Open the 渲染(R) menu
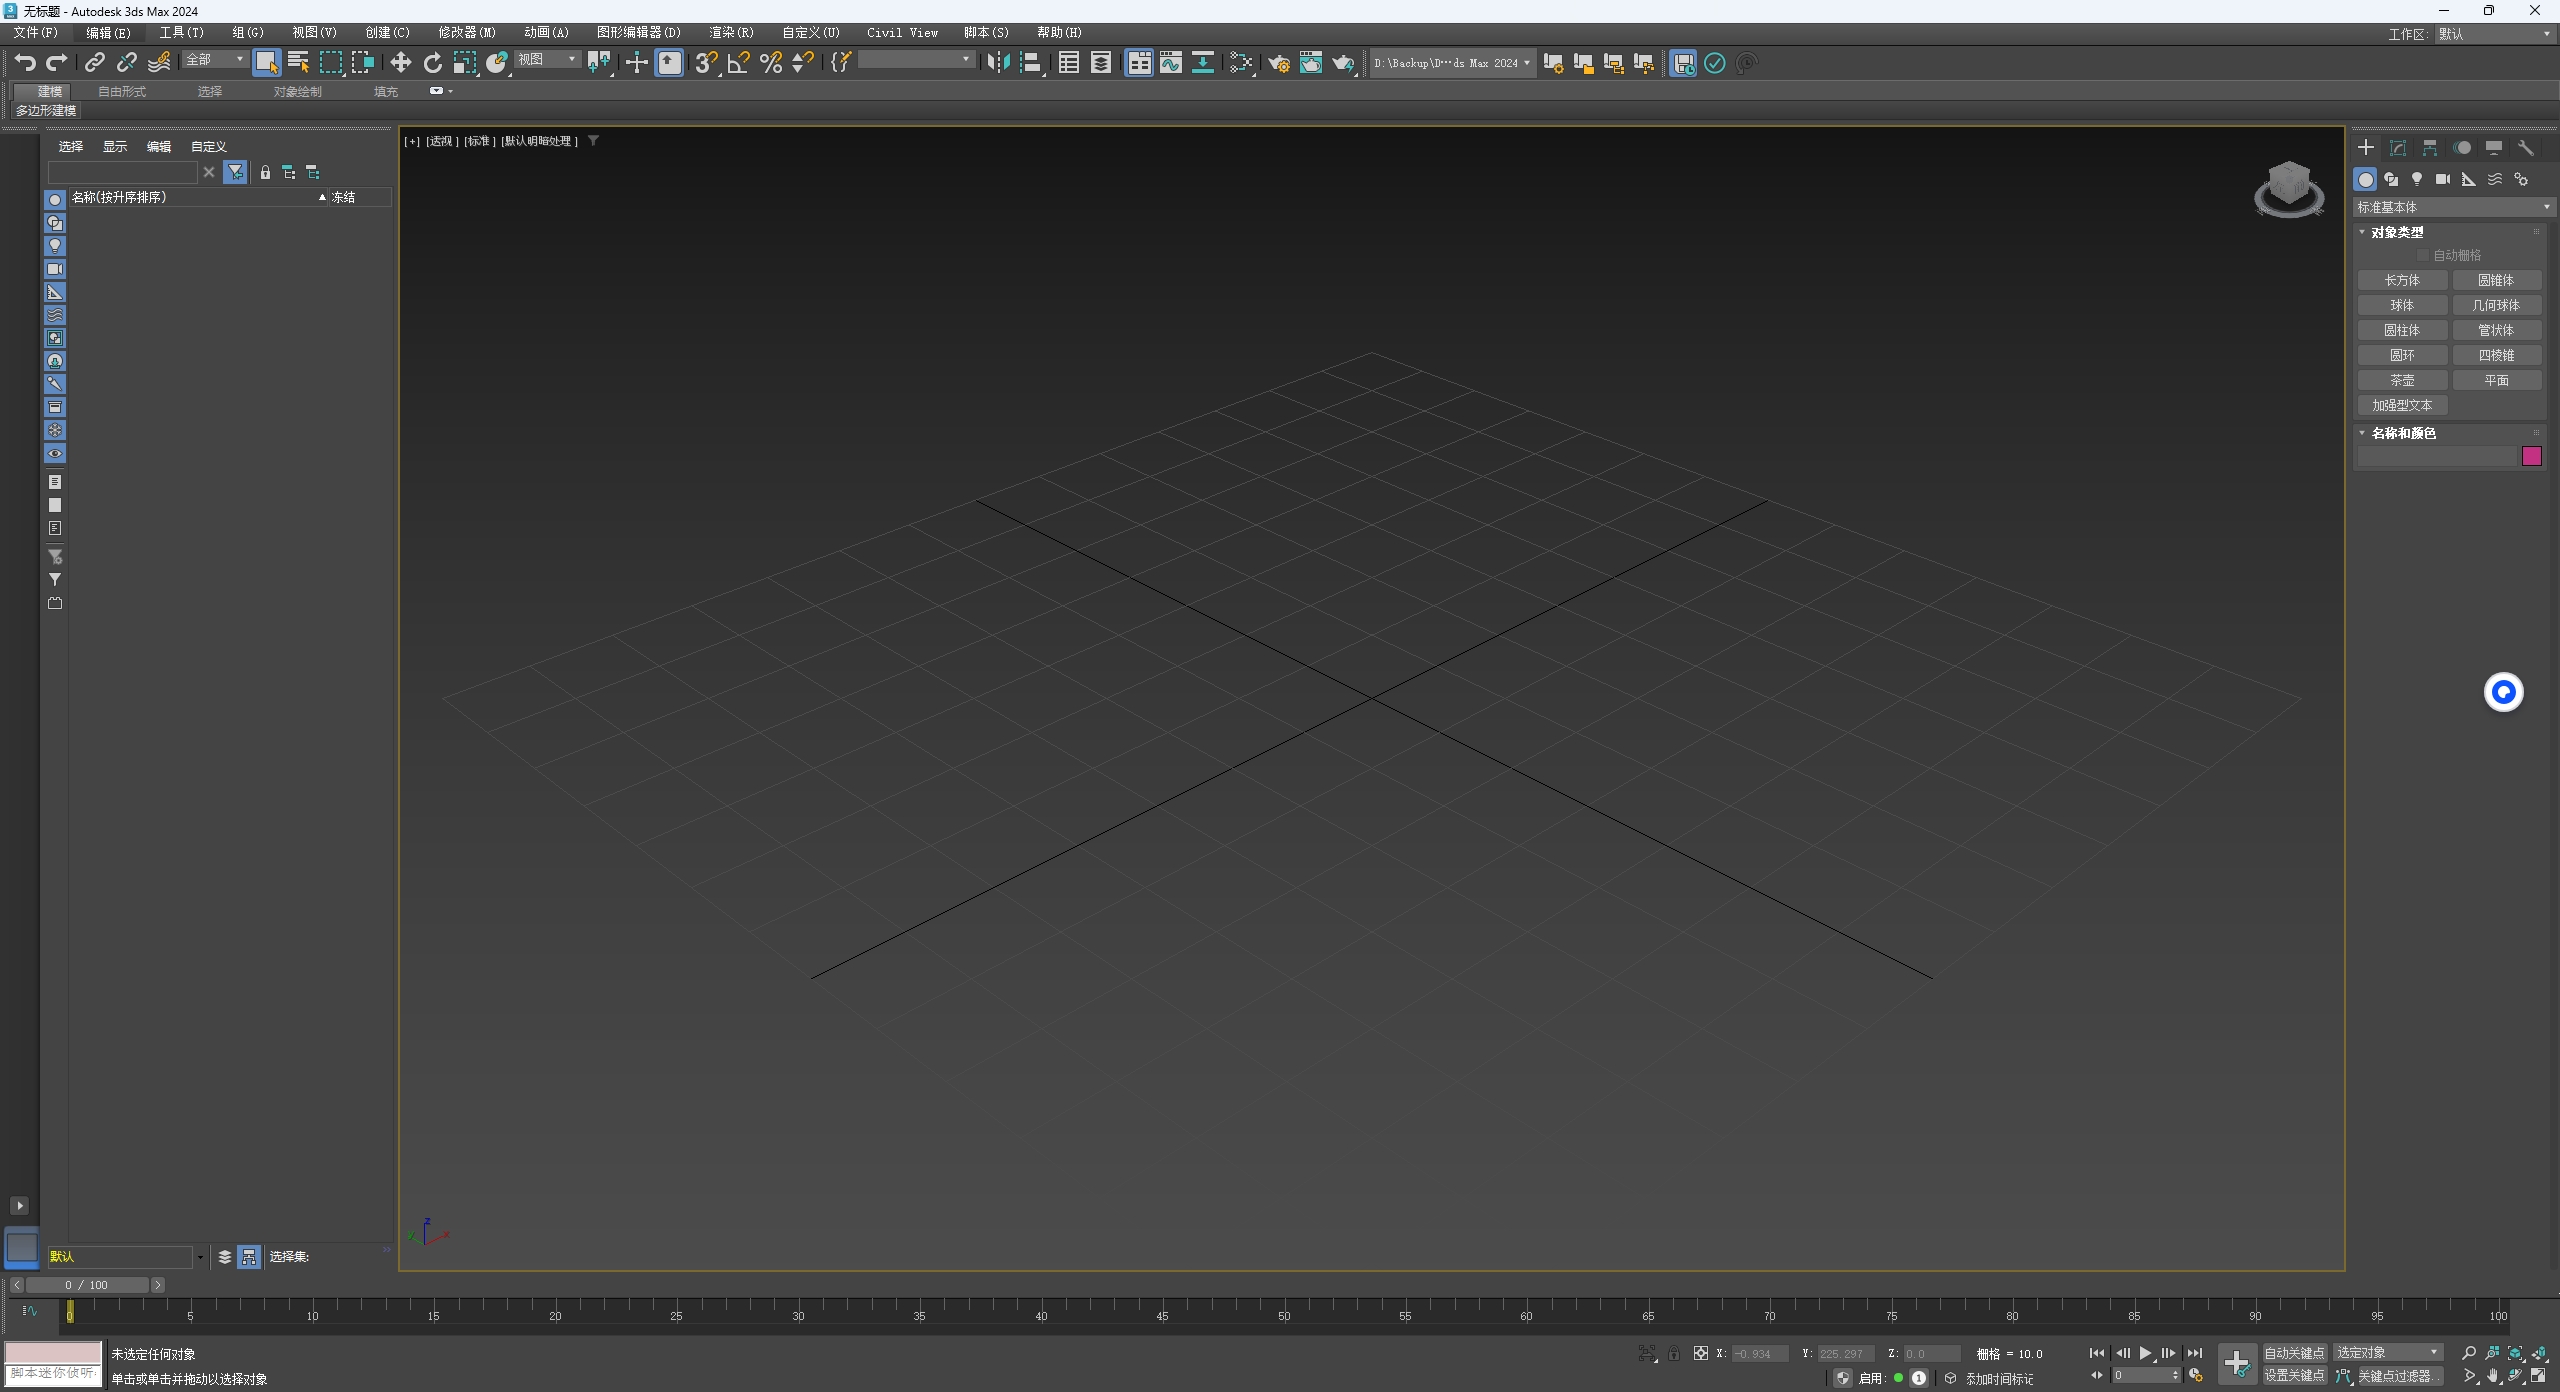Viewport: 2560px width, 1392px height. [731, 33]
